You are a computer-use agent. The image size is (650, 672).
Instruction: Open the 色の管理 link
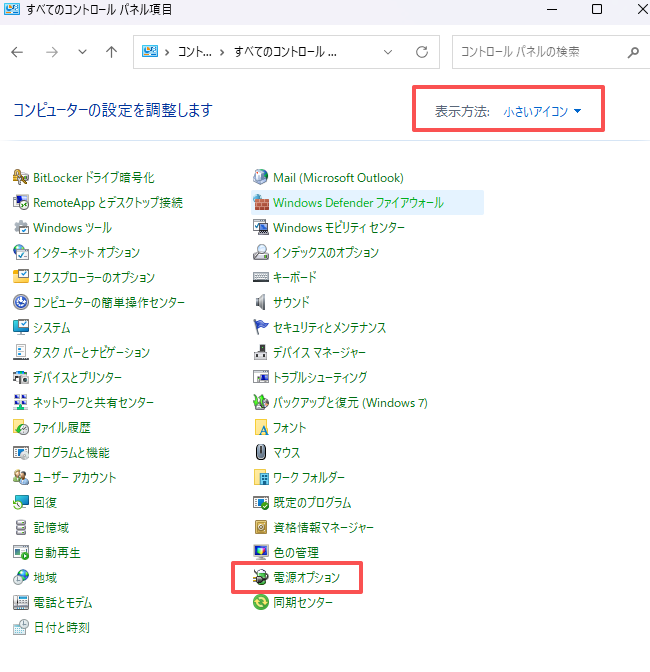point(296,552)
